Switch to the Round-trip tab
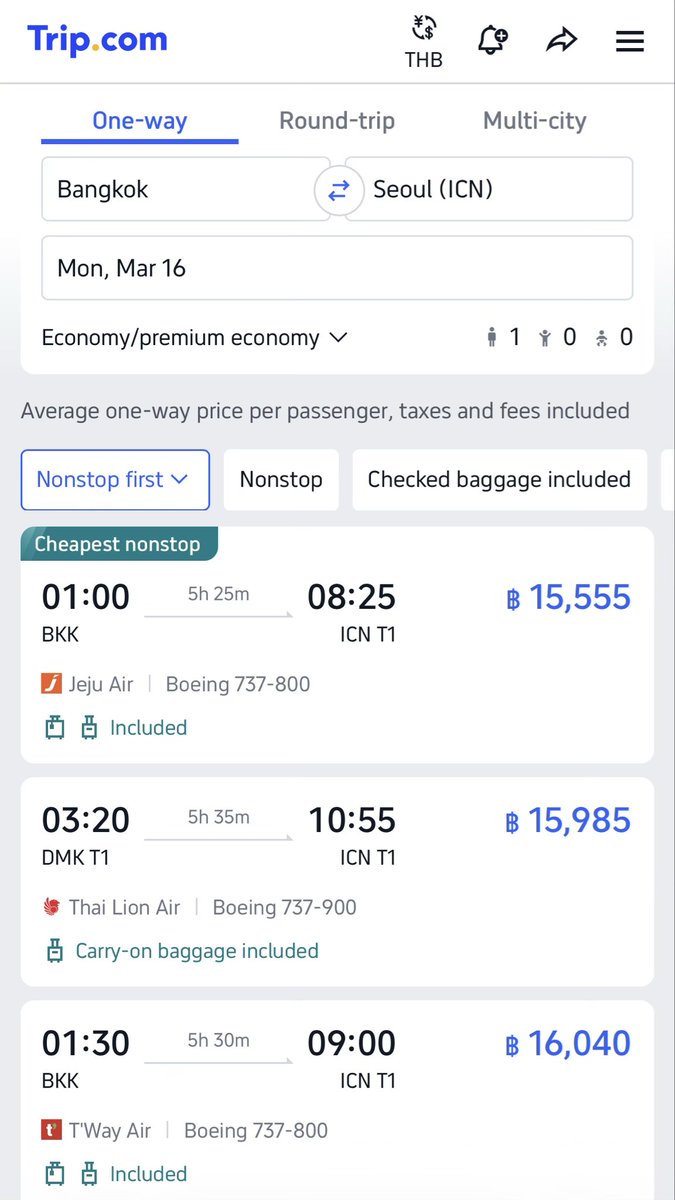The height and width of the screenshot is (1200, 675). [x=337, y=121]
